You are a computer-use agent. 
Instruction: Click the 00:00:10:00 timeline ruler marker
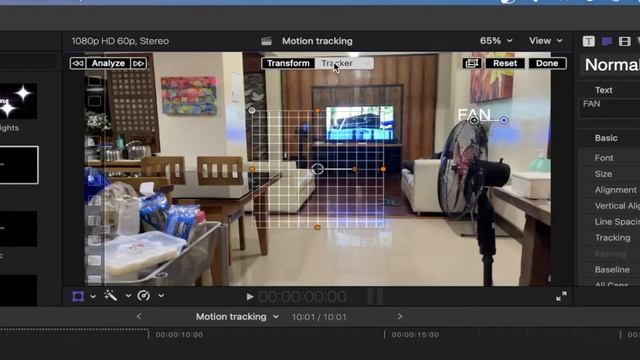point(179,335)
